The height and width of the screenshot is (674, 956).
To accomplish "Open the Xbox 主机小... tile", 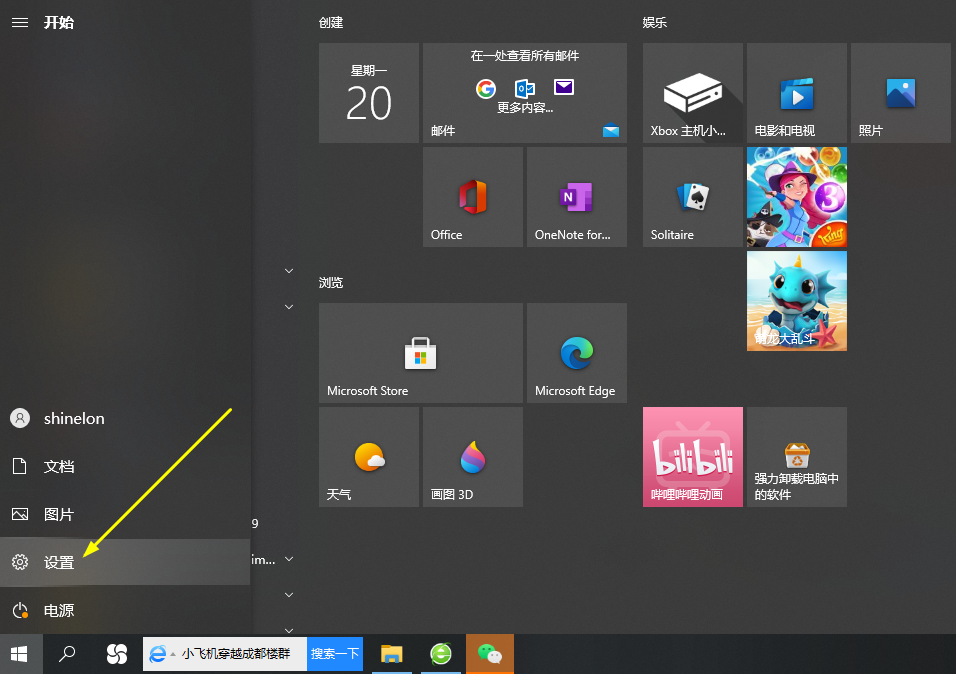I will click(693, 93).
